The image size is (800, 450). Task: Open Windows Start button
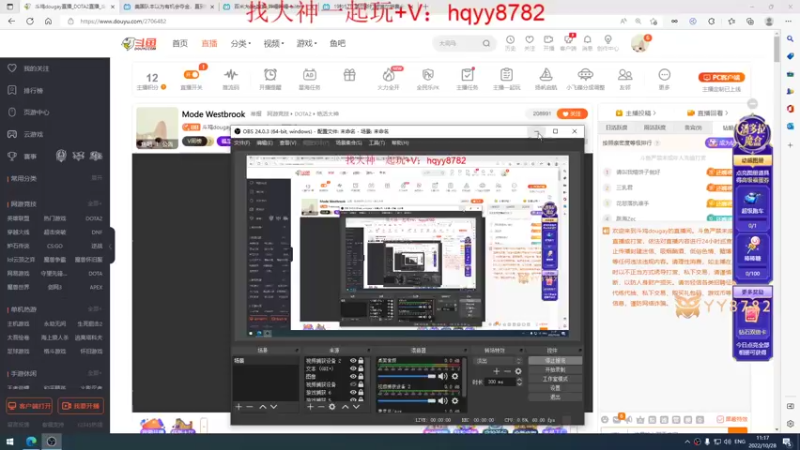[10, 442]
